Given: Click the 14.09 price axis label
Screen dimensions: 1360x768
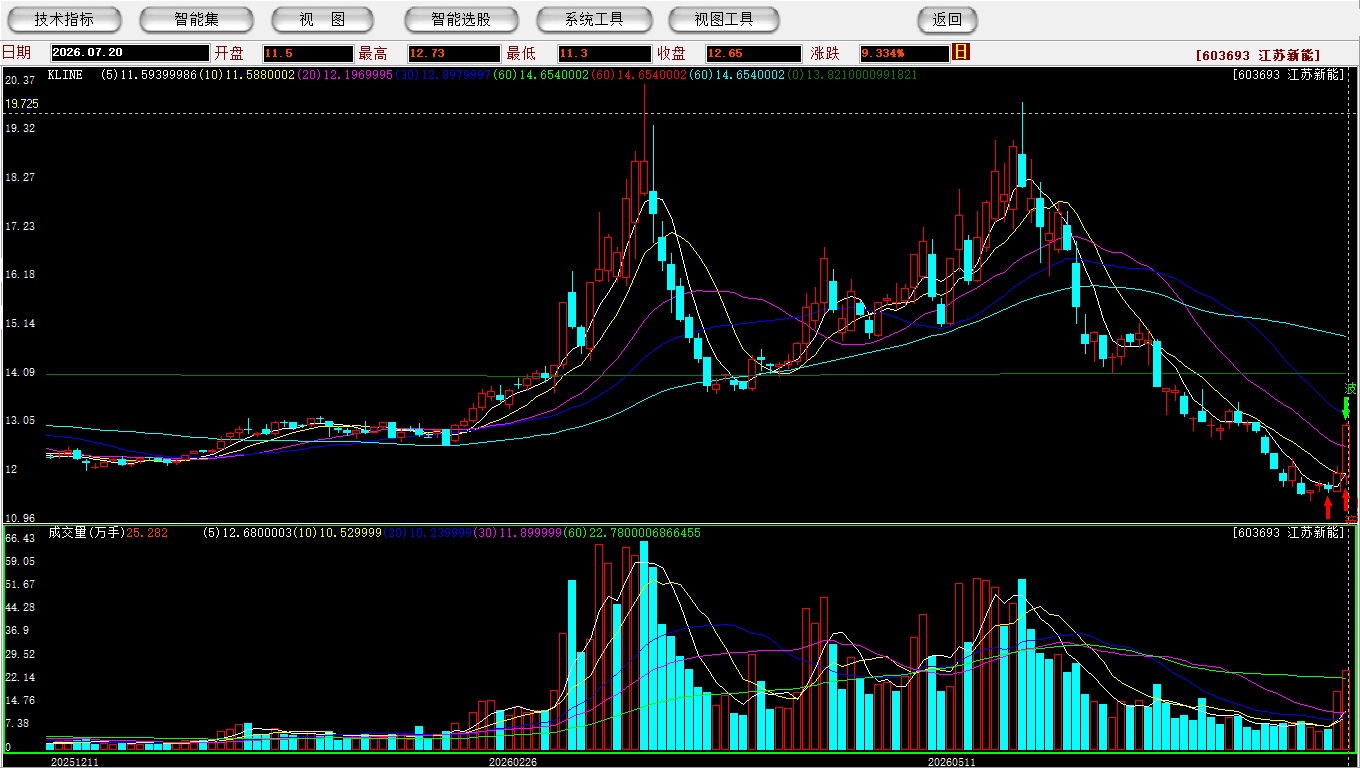Looking at the screenshot, I should [x=20, y=373].
